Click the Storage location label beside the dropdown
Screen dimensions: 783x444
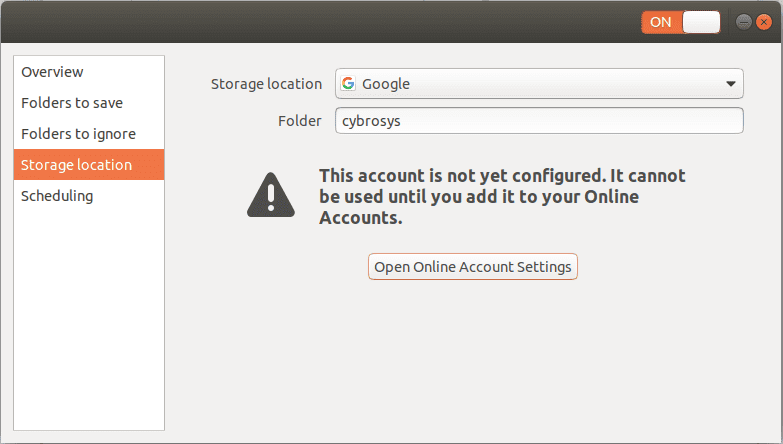point(266,84)
